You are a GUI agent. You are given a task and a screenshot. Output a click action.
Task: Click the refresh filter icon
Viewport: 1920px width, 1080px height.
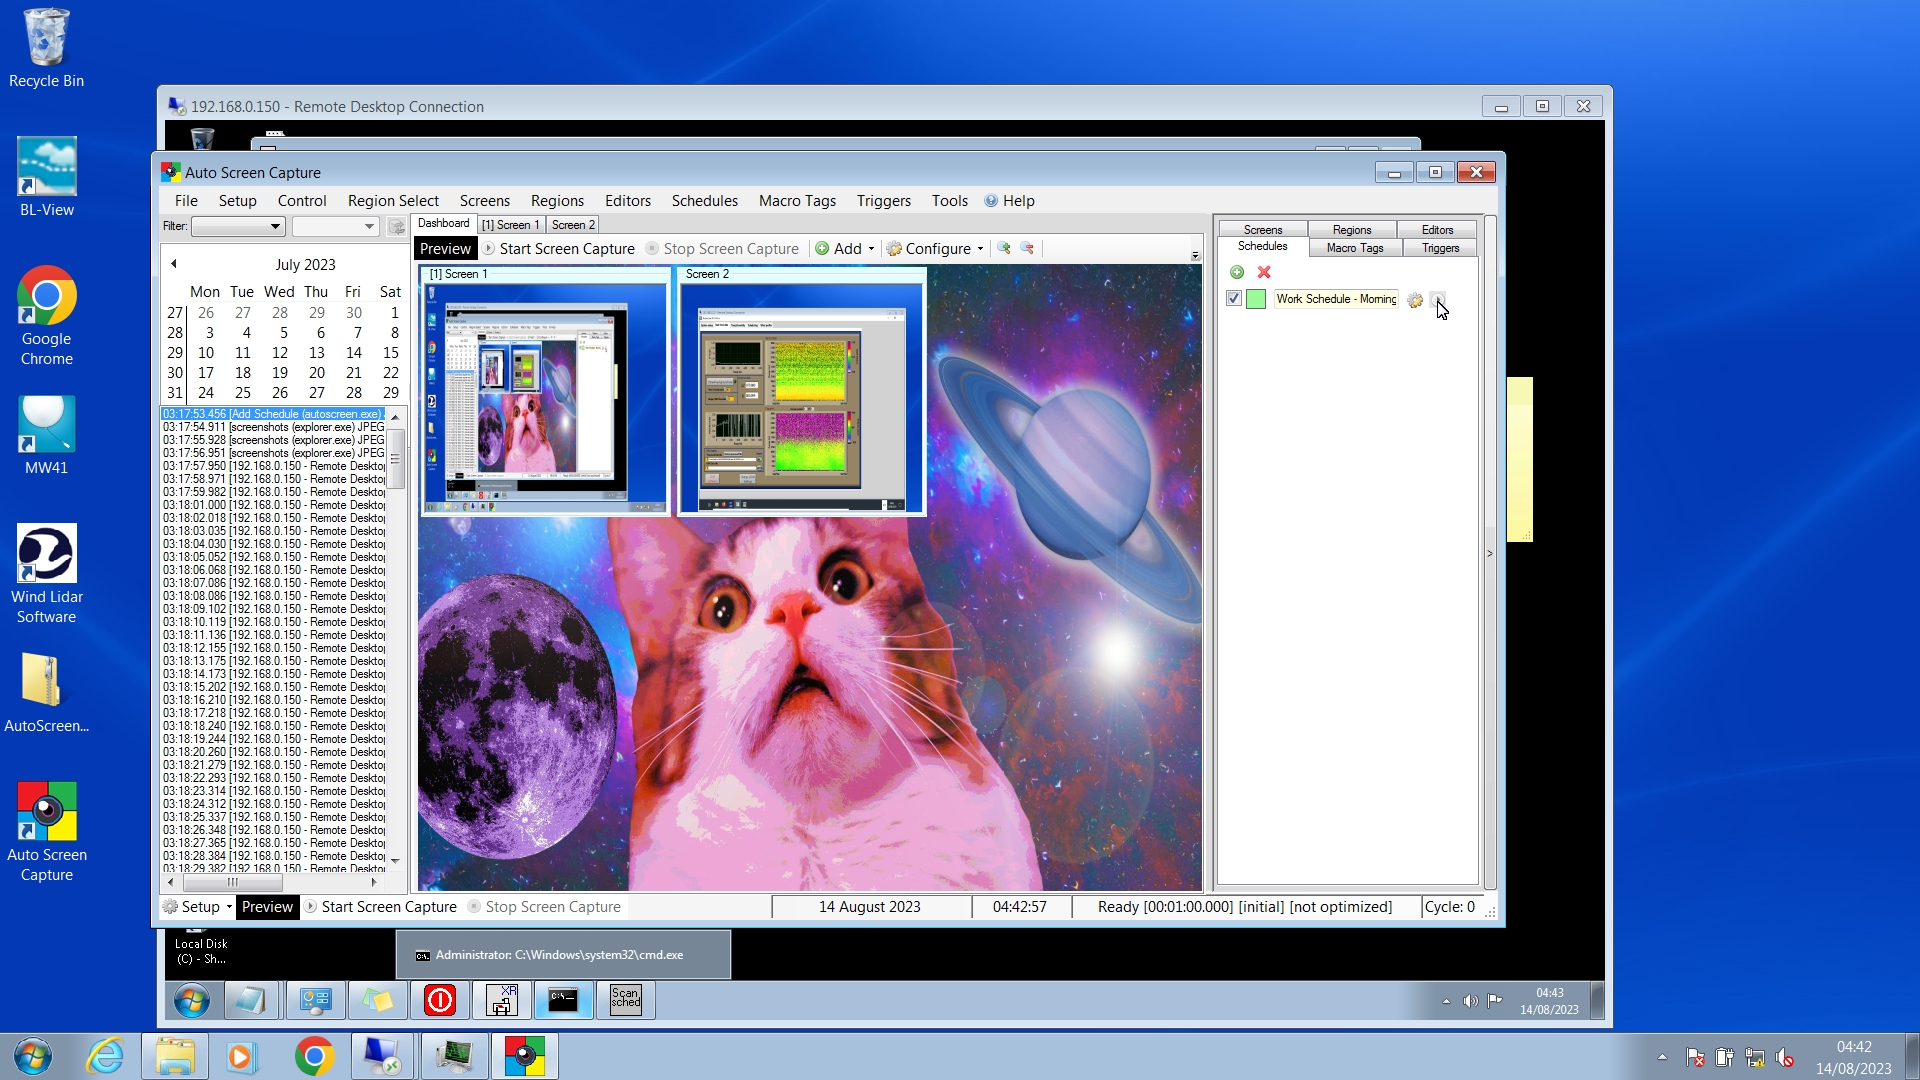(x=396, y=227)
